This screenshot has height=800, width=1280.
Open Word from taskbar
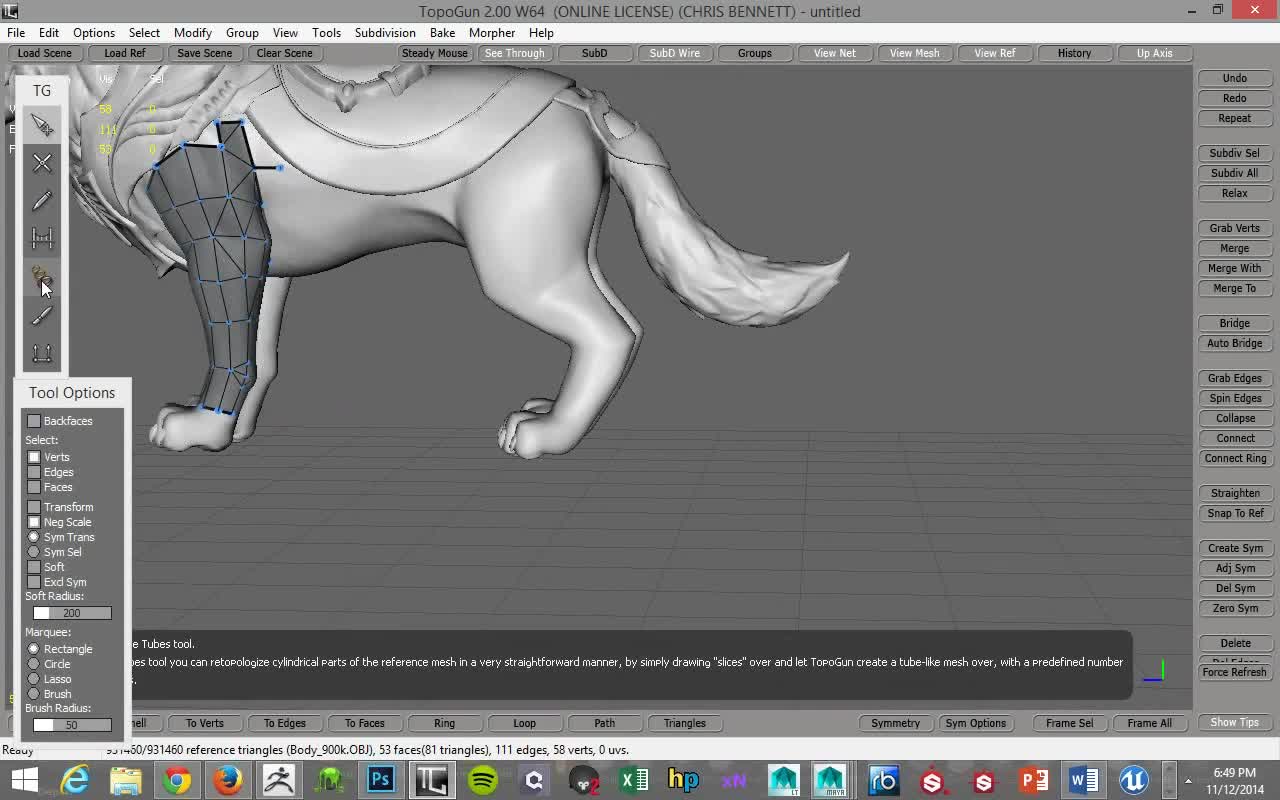coord(1084,780)
